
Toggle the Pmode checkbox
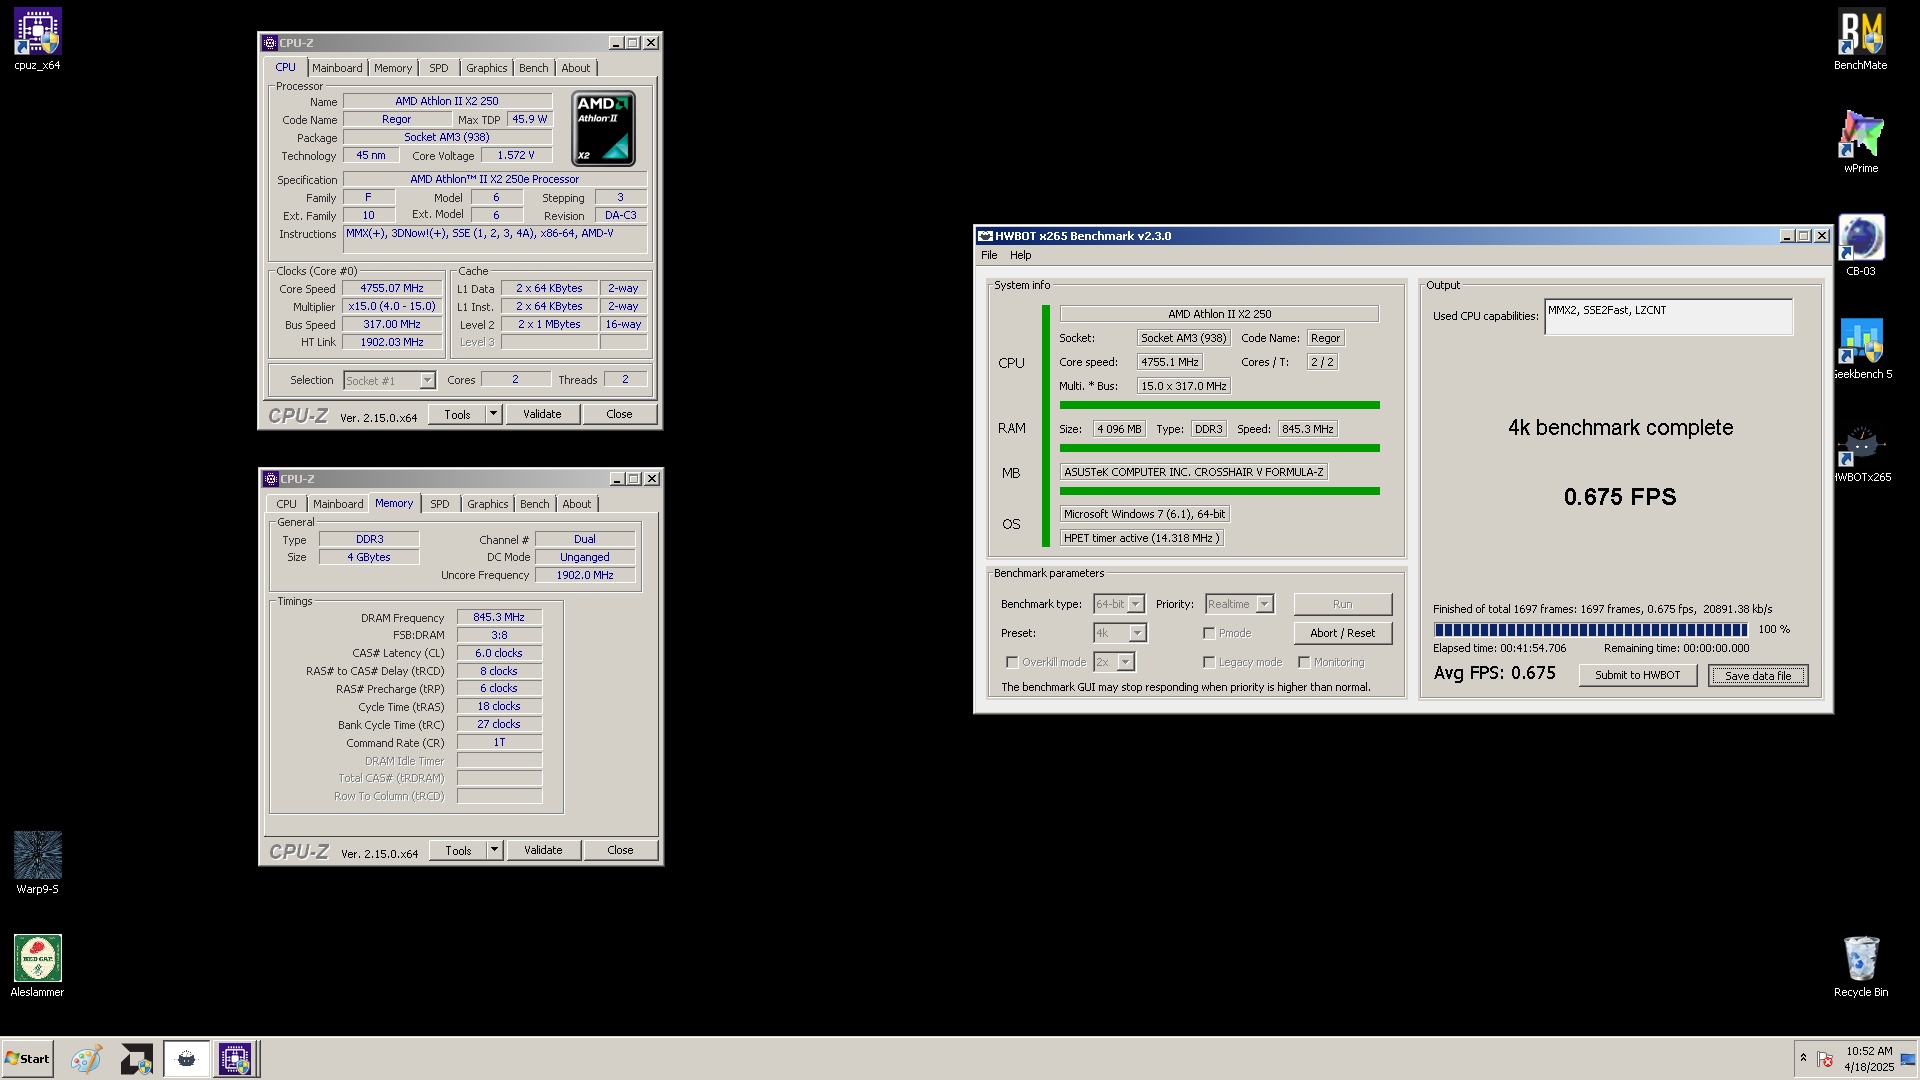click(1209, 633)
